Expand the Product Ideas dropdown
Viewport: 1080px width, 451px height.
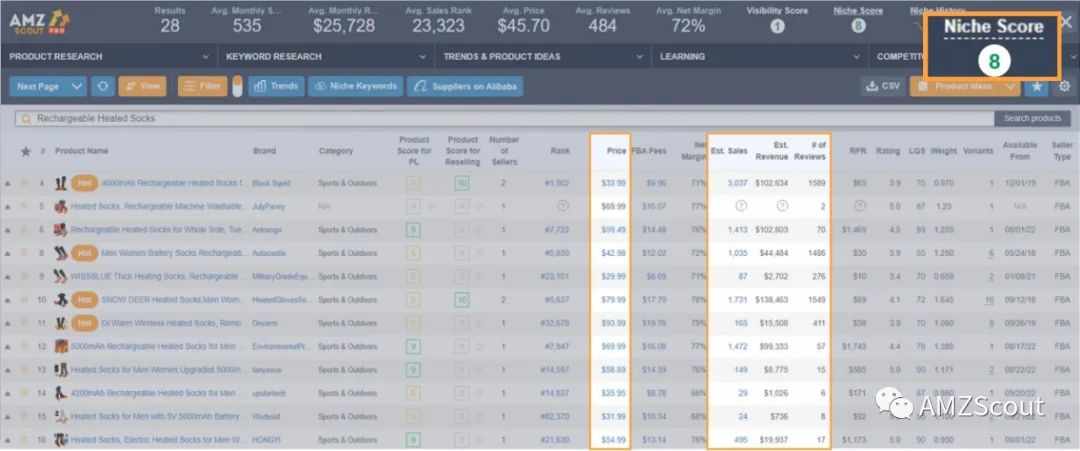pyautogui.click(x=1010, y=87)
